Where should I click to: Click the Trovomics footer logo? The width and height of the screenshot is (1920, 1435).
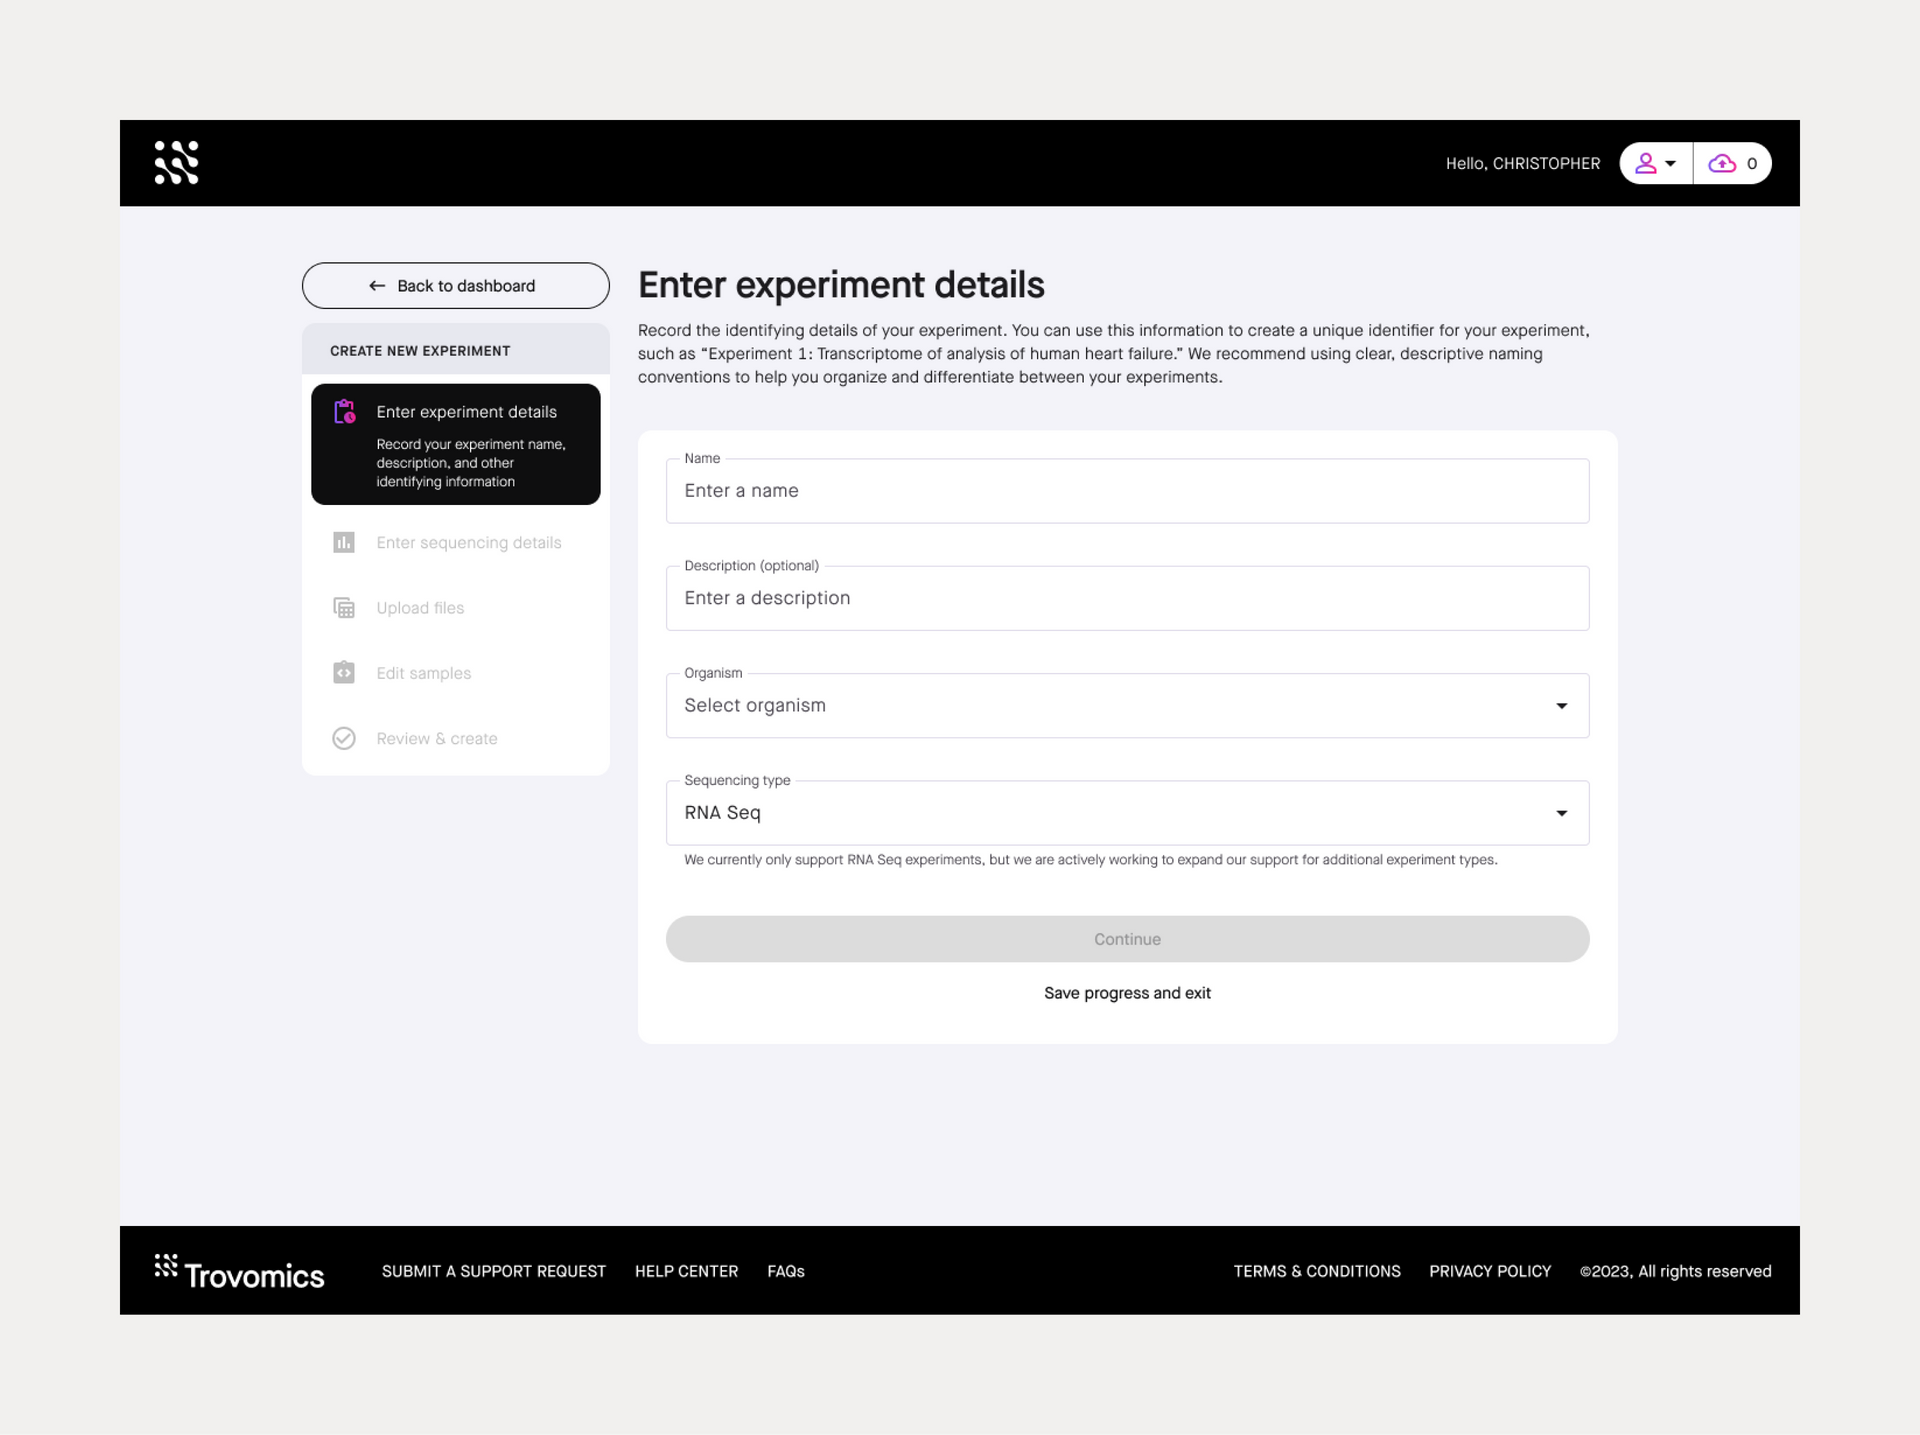coord(239,1272)
